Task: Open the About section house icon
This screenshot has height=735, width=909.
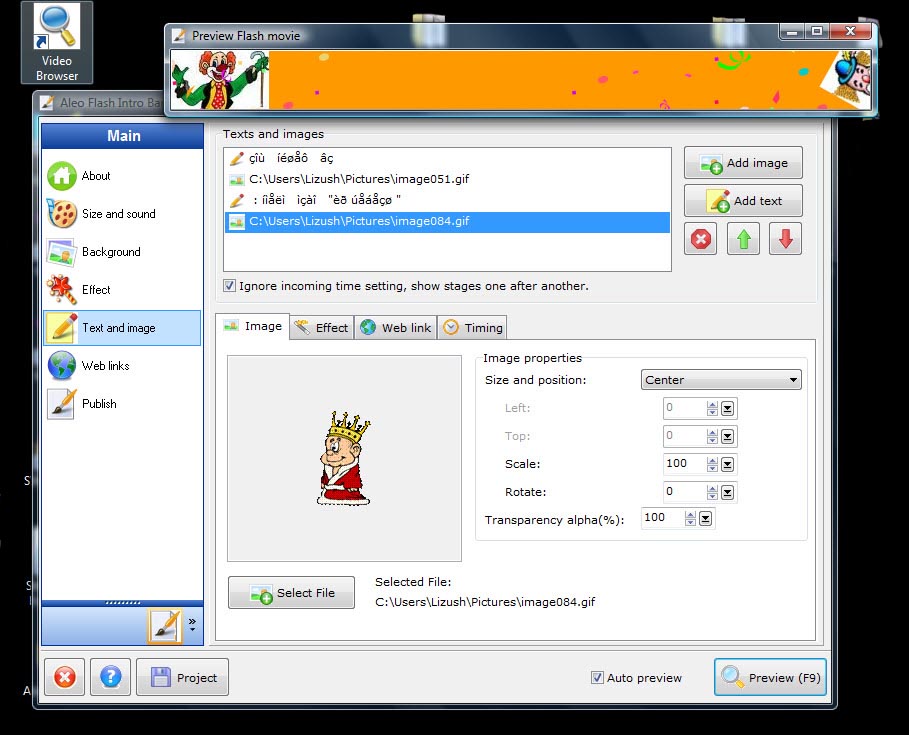Action: 62,176
